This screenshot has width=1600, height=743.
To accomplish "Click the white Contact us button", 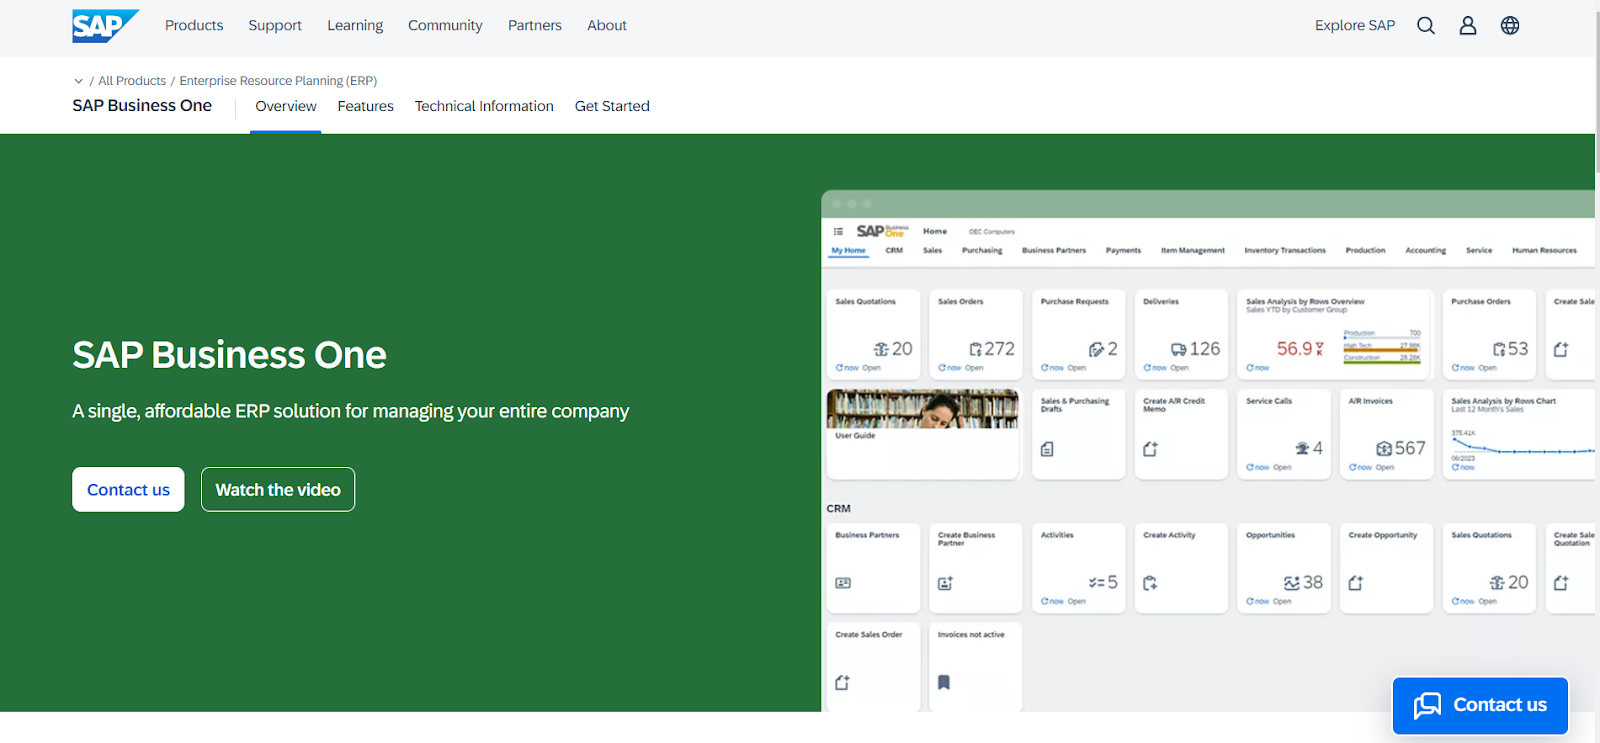I will [x=128, y=490].
